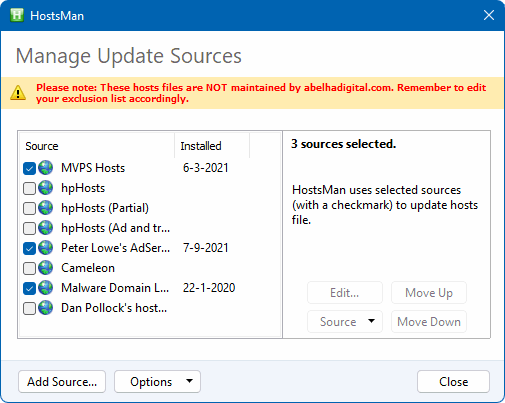Click the Close button at bottom right
Screen dimensions: 505x403
(453, 382)
